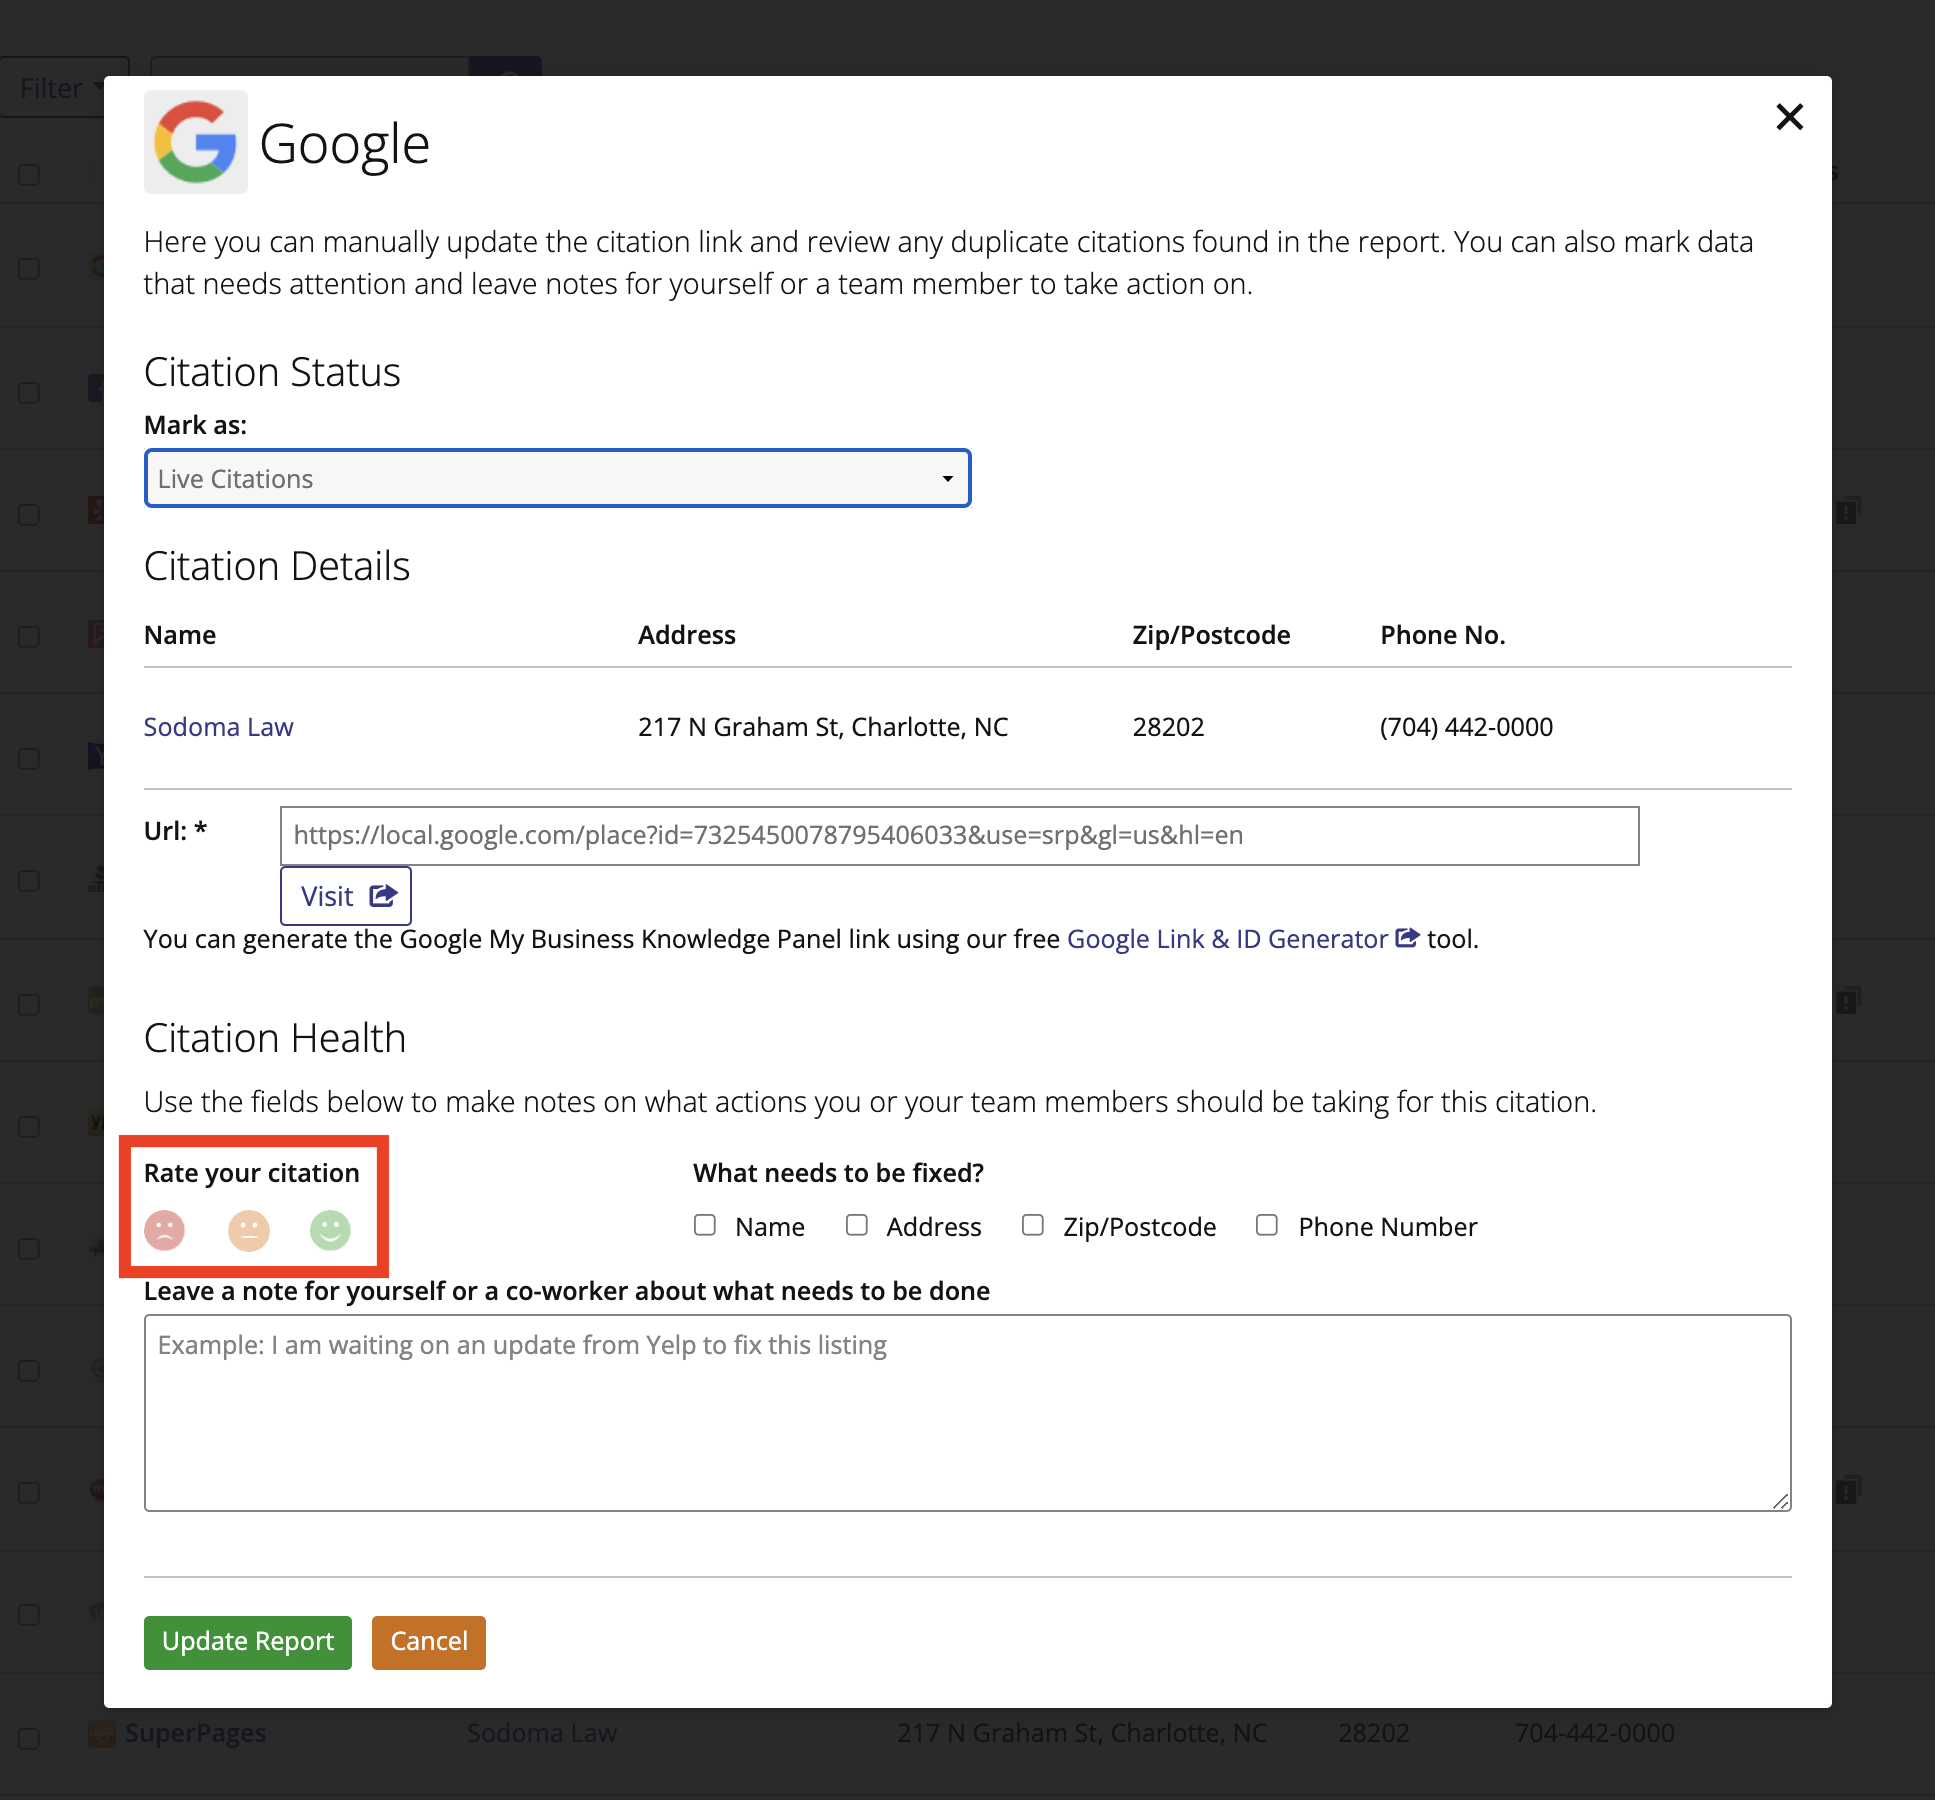
Task: Open the Sodoma Law citation link
Action: [218, 726]
